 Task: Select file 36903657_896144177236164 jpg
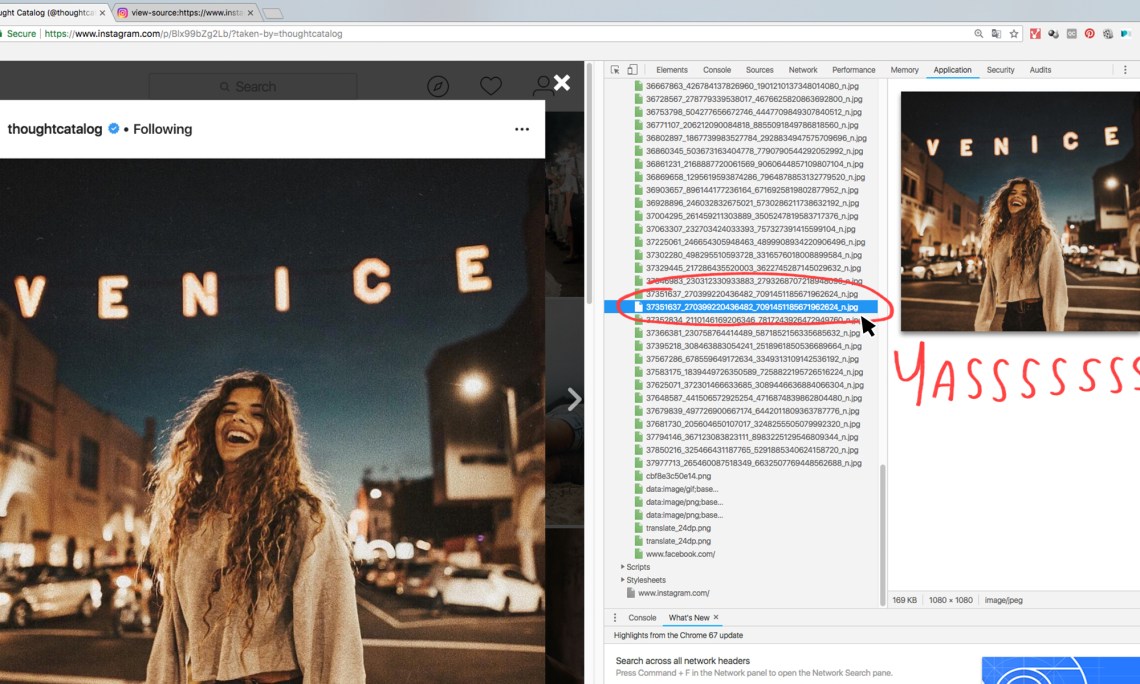[752, 190]
